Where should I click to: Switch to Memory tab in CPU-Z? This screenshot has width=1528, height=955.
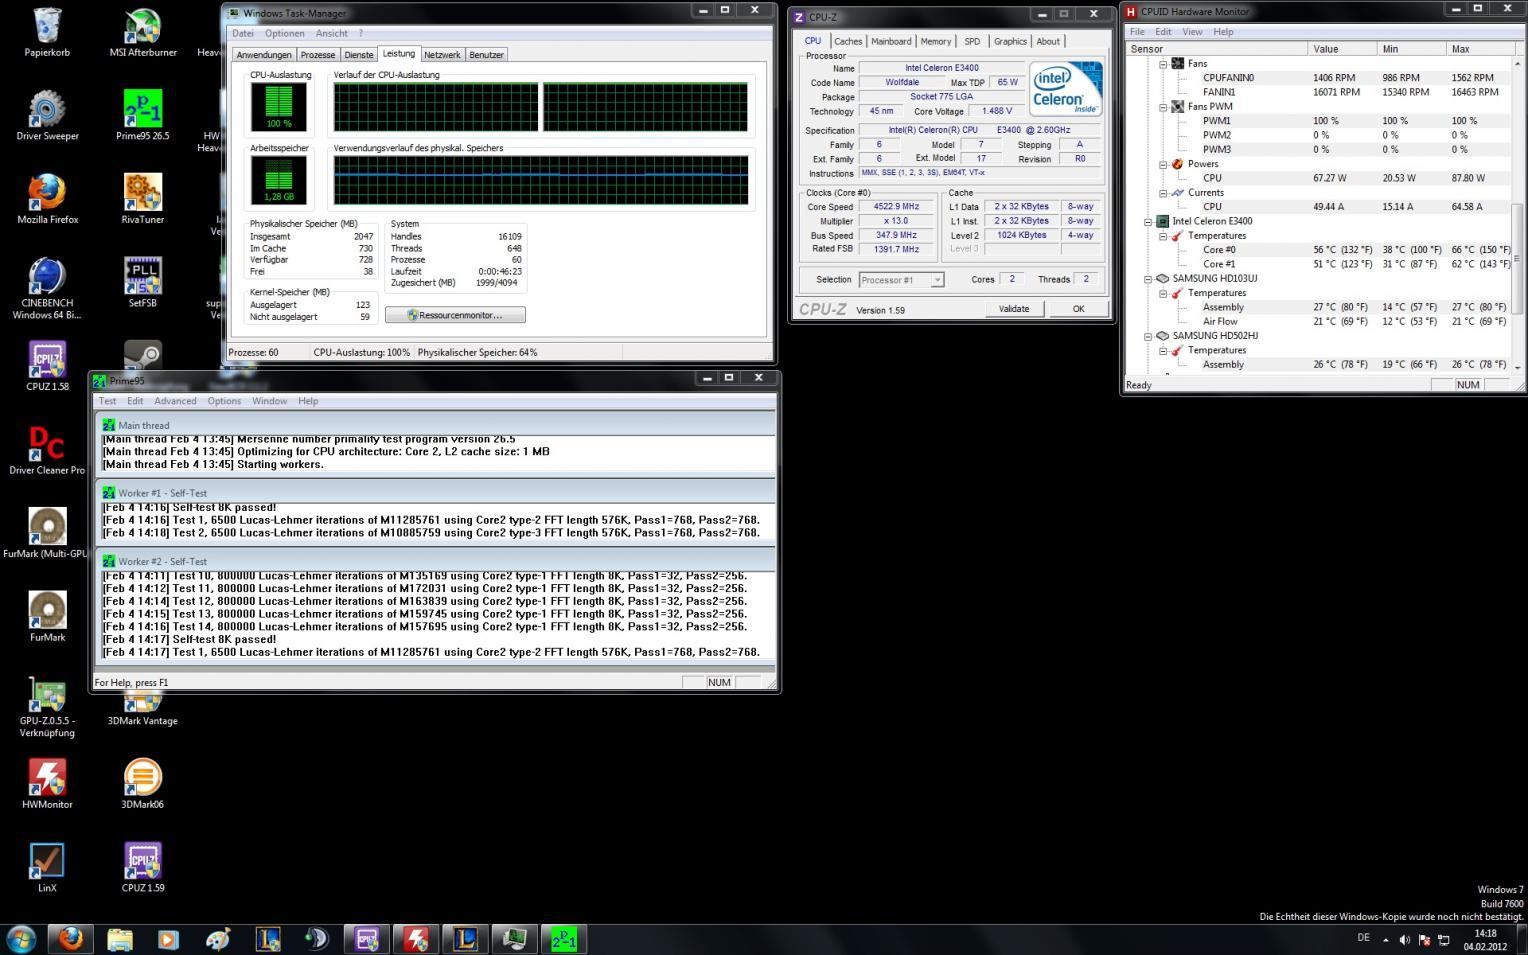pos(936,41)
